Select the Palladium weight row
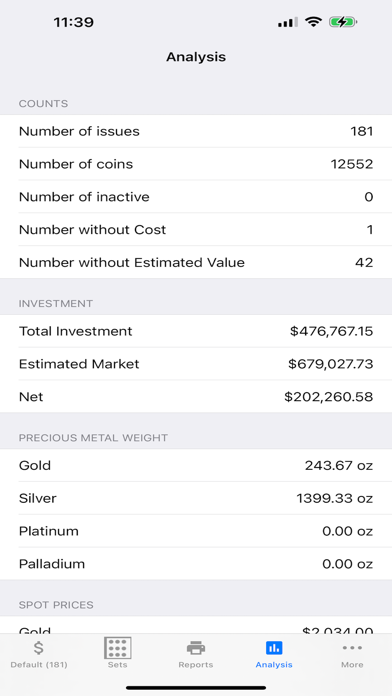Image resolution: width=392 pixels, height=696 pixels. tap(196, 564)
